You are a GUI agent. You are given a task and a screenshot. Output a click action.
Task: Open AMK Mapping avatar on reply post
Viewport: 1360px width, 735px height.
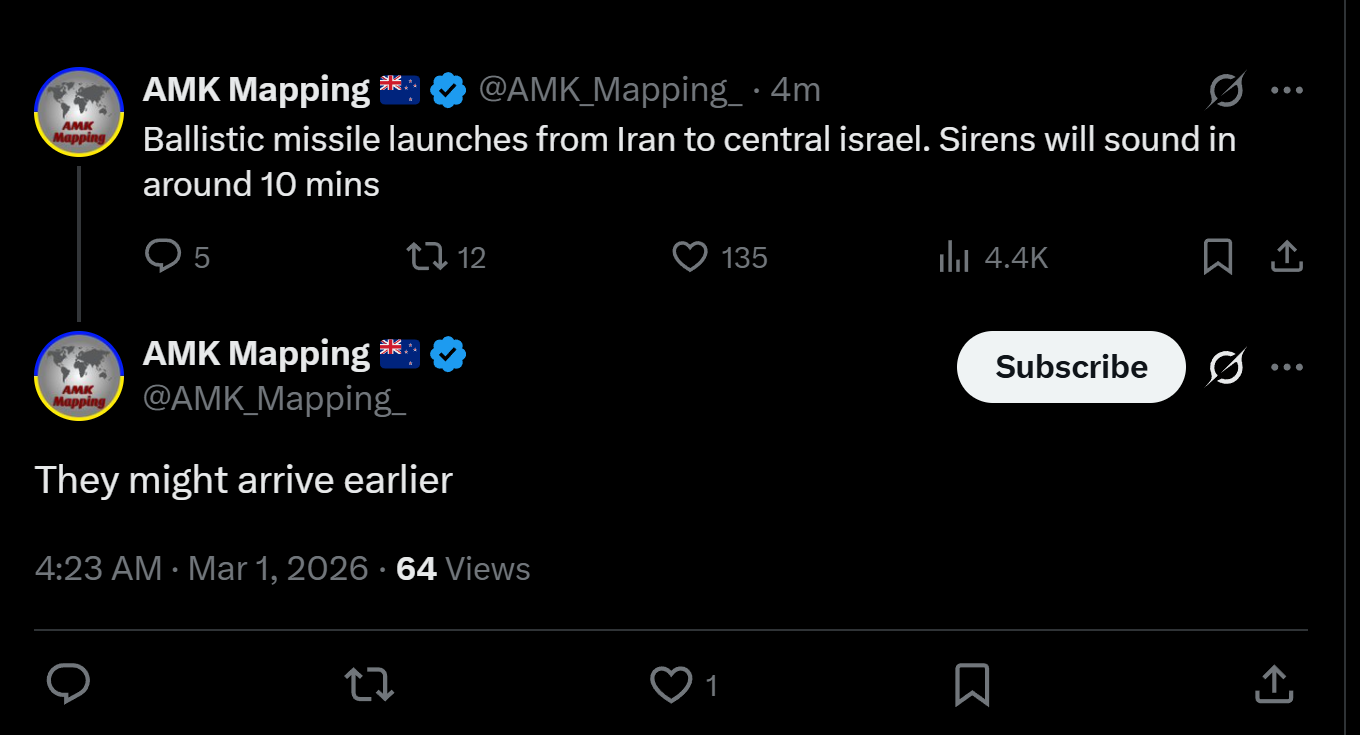(79, 376)
